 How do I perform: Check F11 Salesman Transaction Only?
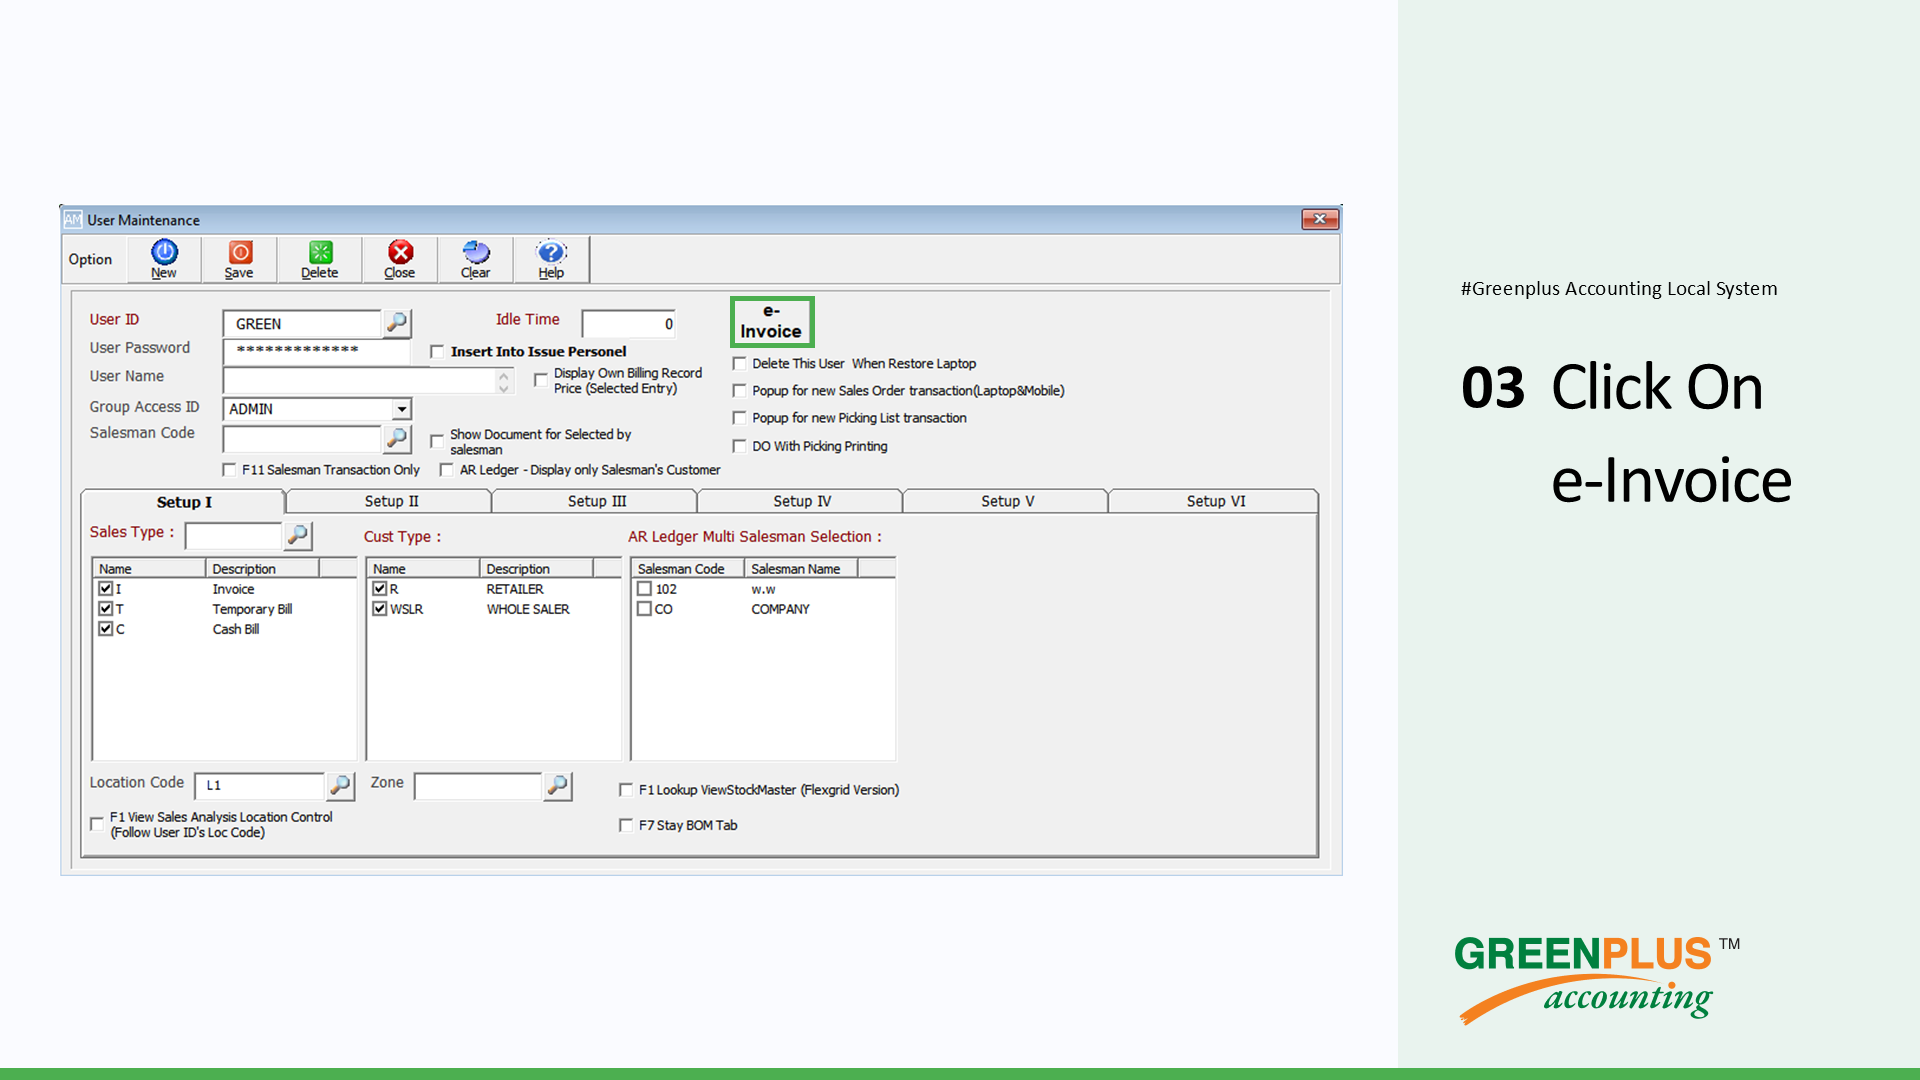pyautogui.click(x=229, y=469)
